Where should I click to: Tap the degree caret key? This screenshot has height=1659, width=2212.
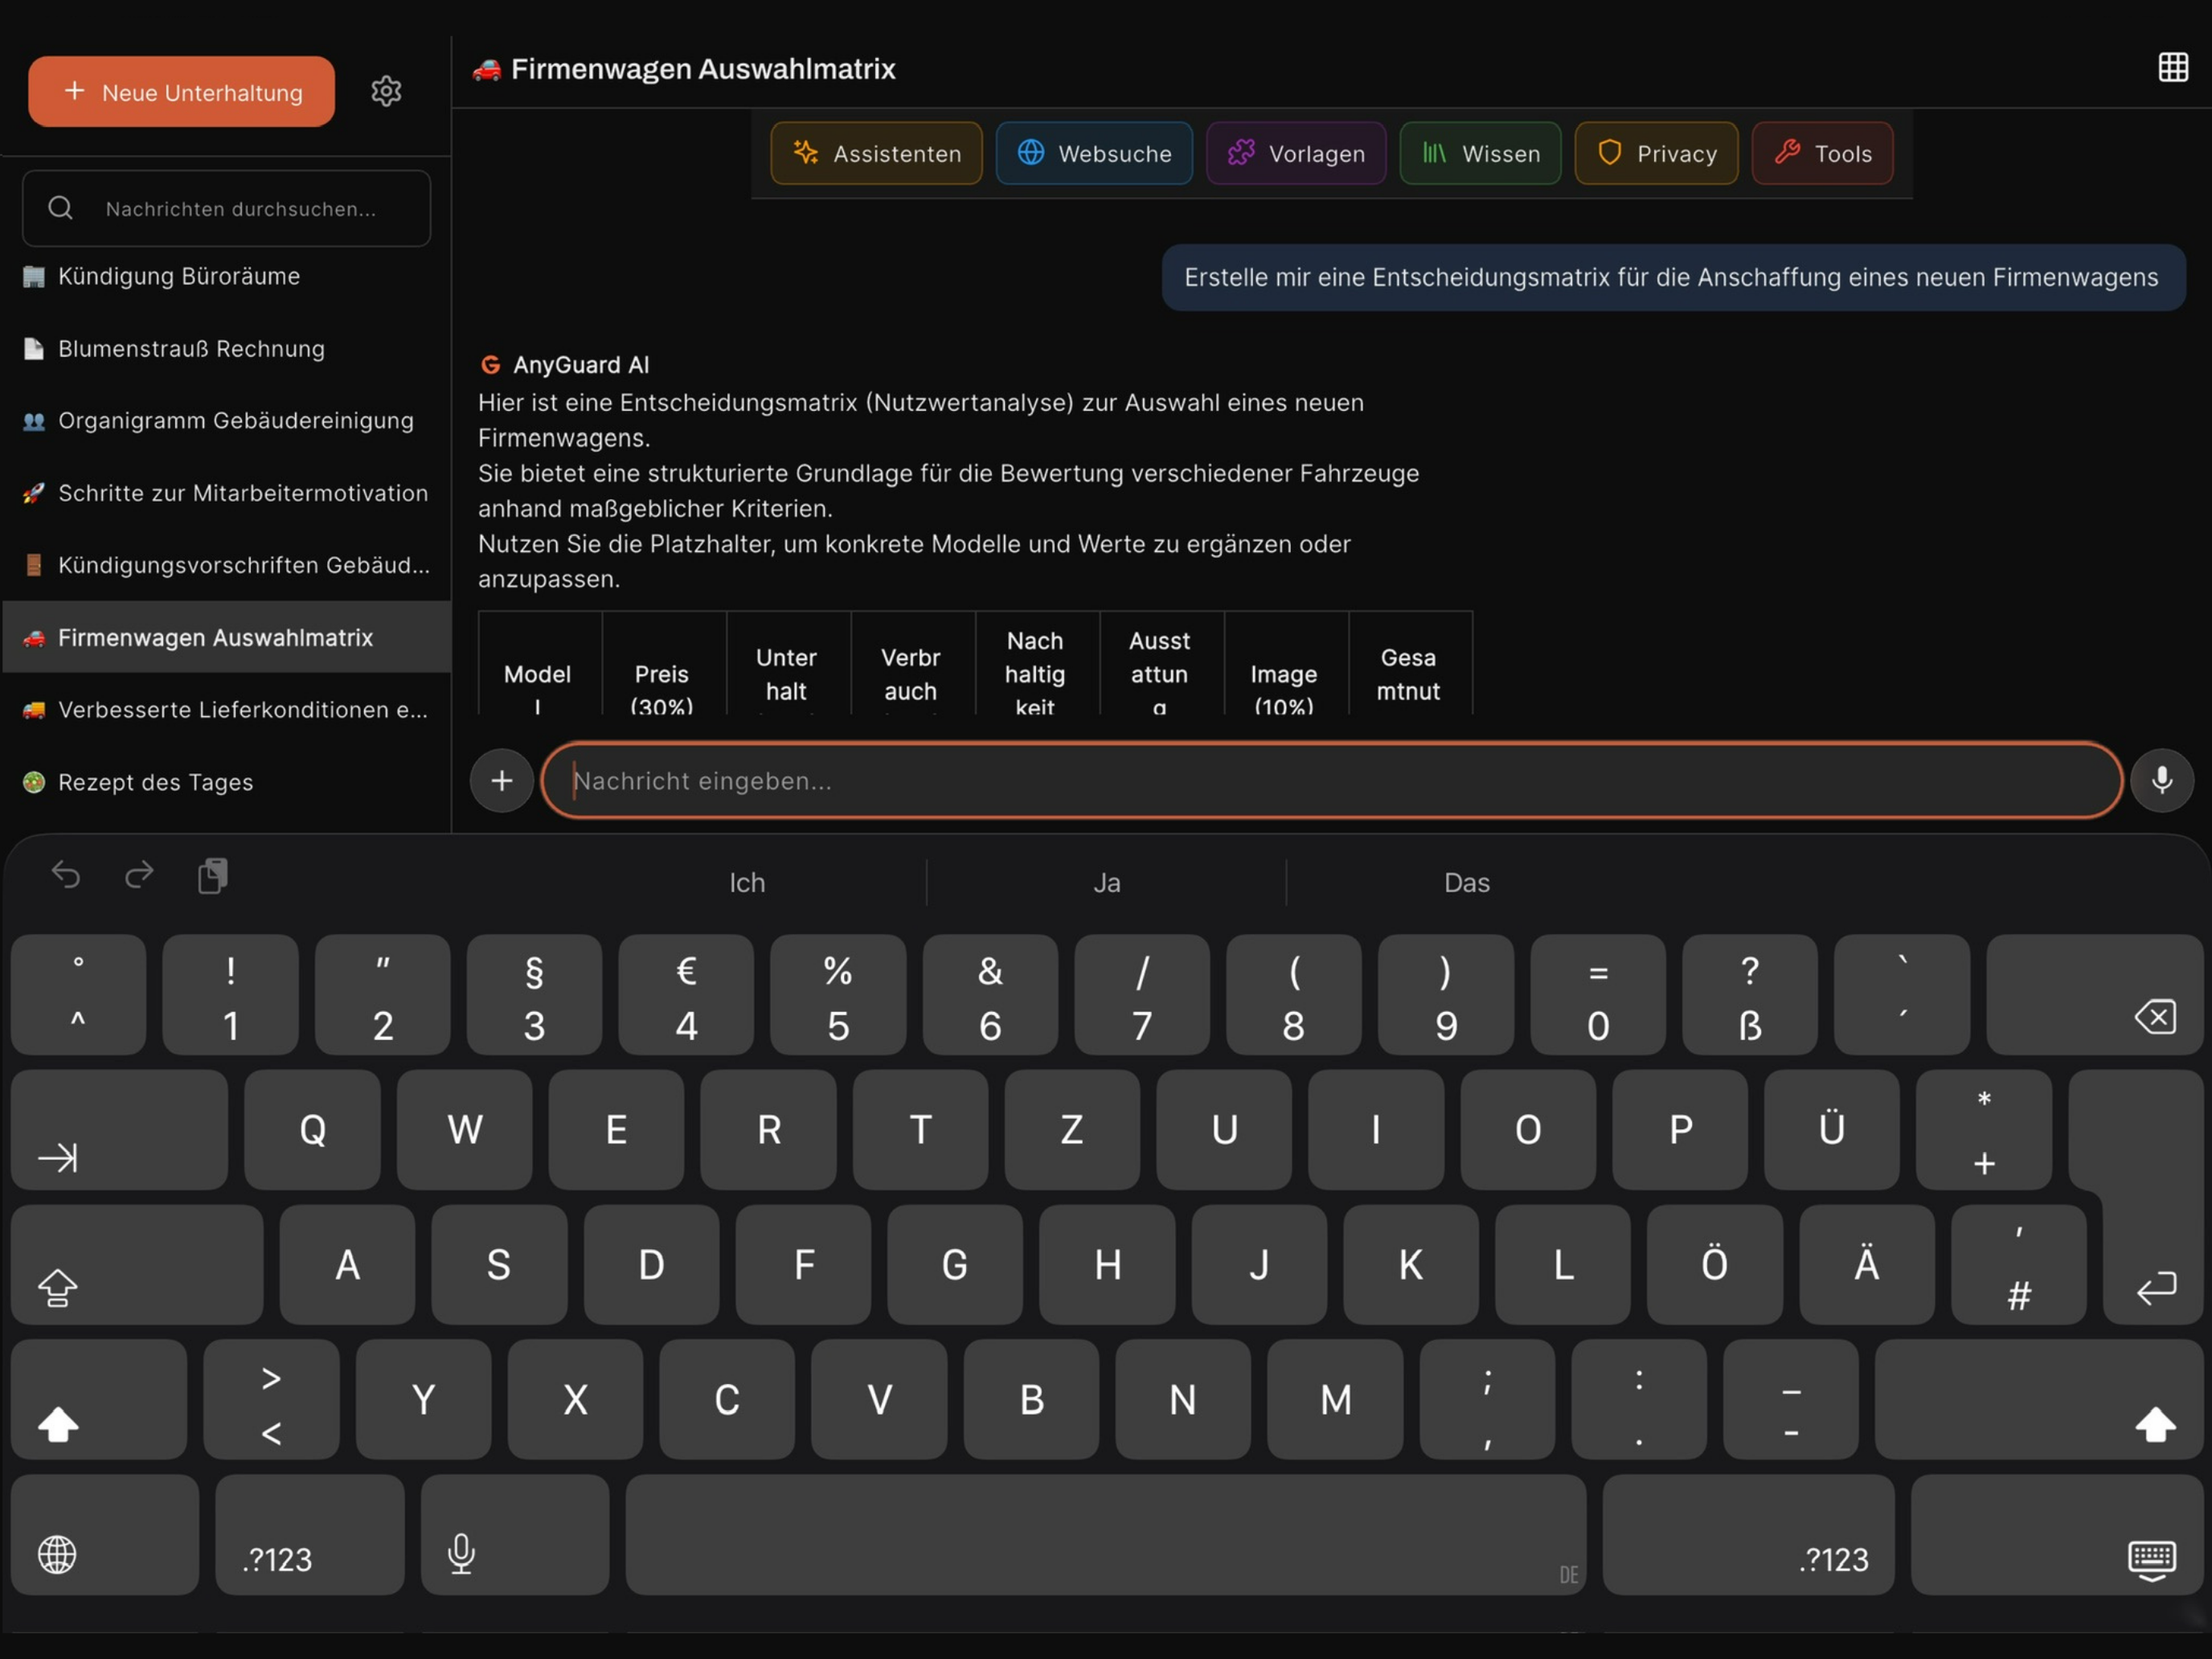[78, 996]
